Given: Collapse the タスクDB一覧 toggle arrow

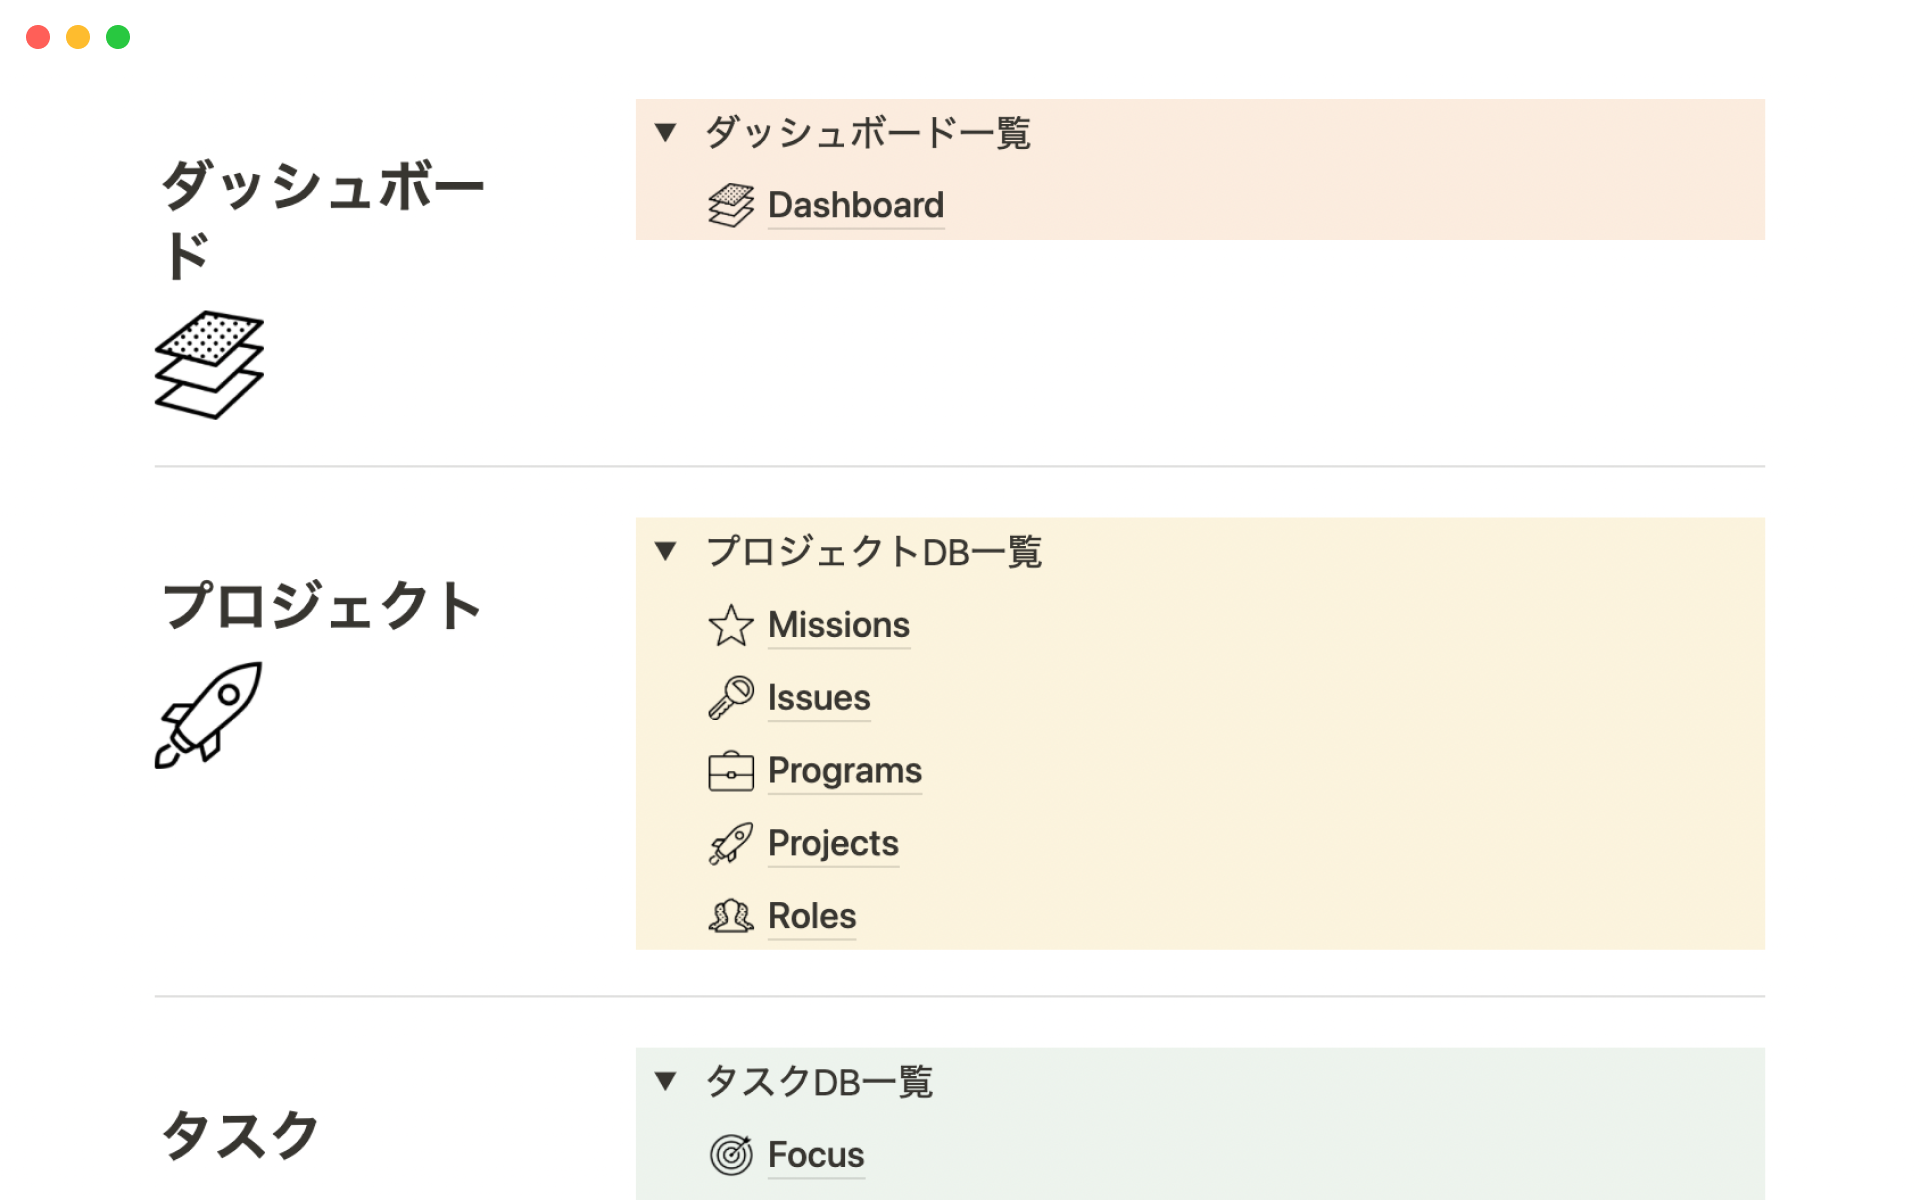Looking at the screenshot, I should click(666, 1081).
